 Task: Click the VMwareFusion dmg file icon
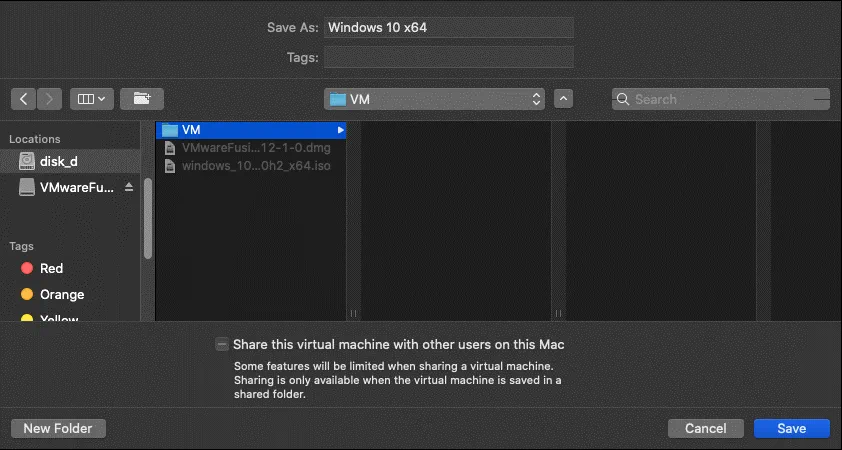[169, 148]
